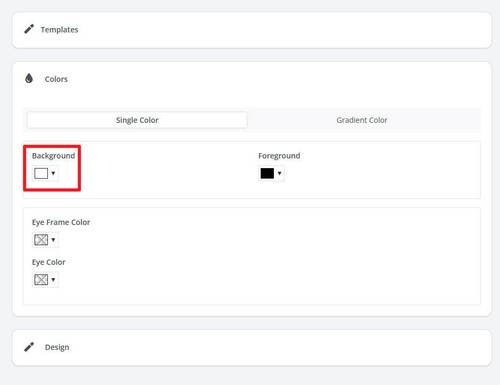Switch to the Gradient Color tab
This screenshot has width=500, height=385.
click(362, 120)
